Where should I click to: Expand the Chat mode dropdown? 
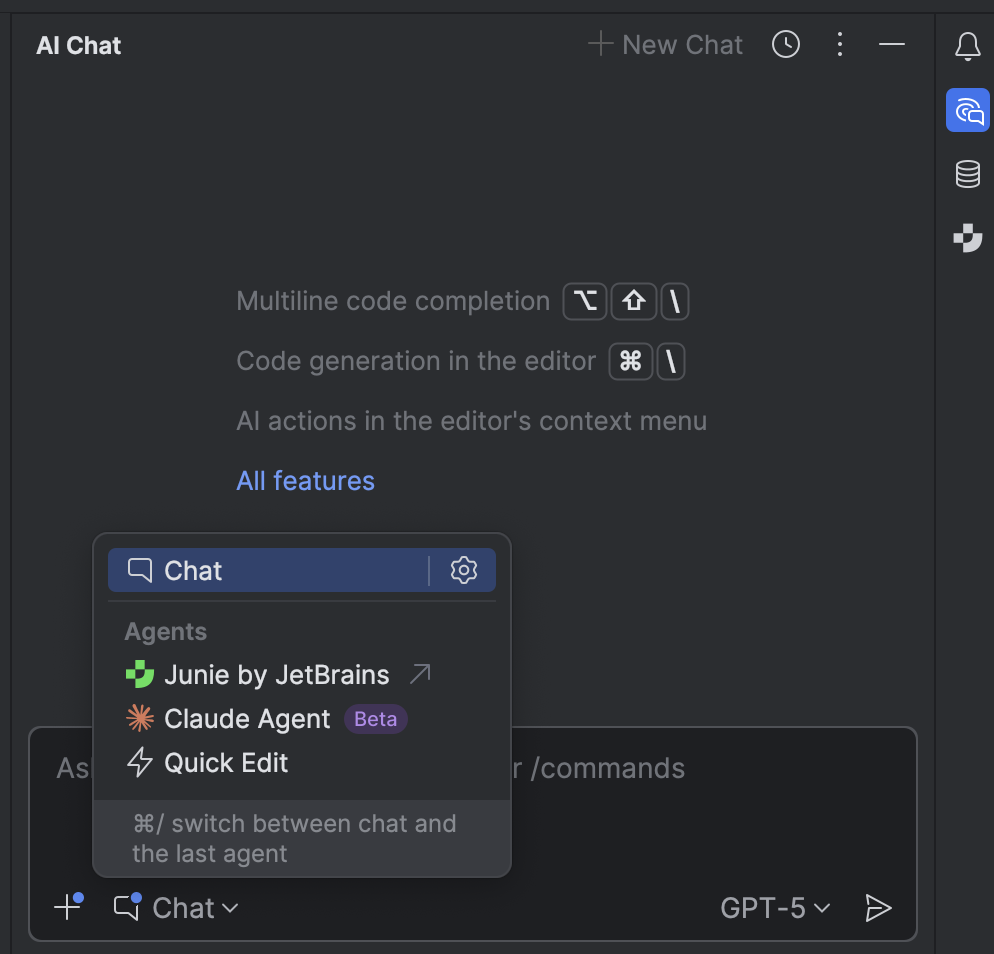pos(177,908)
